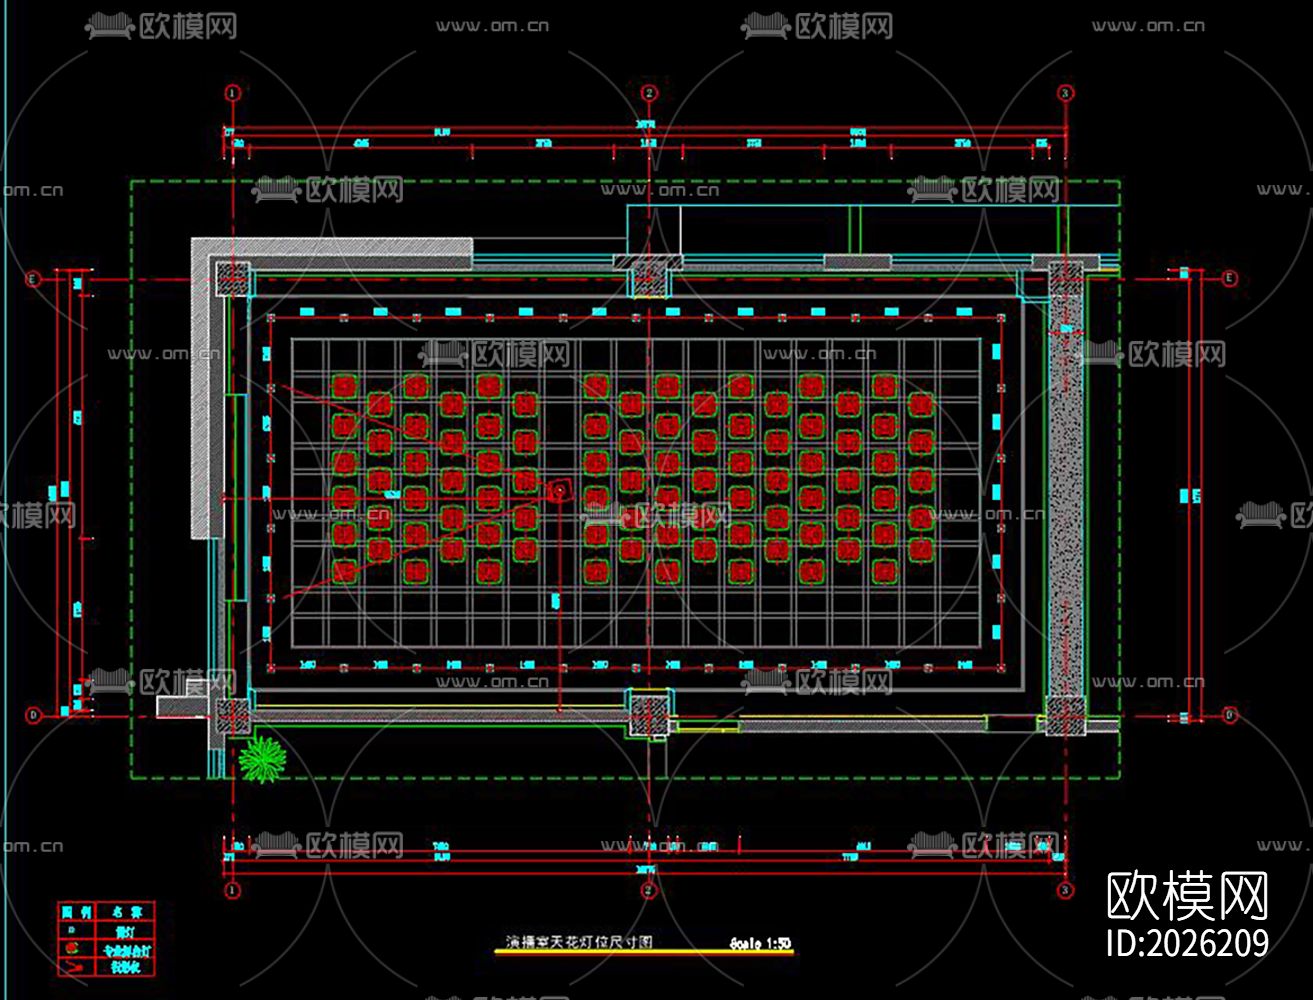1313x1000 pixels.
Task: Select the circular symbol where red leader lines meet
Action: (560, 489)
